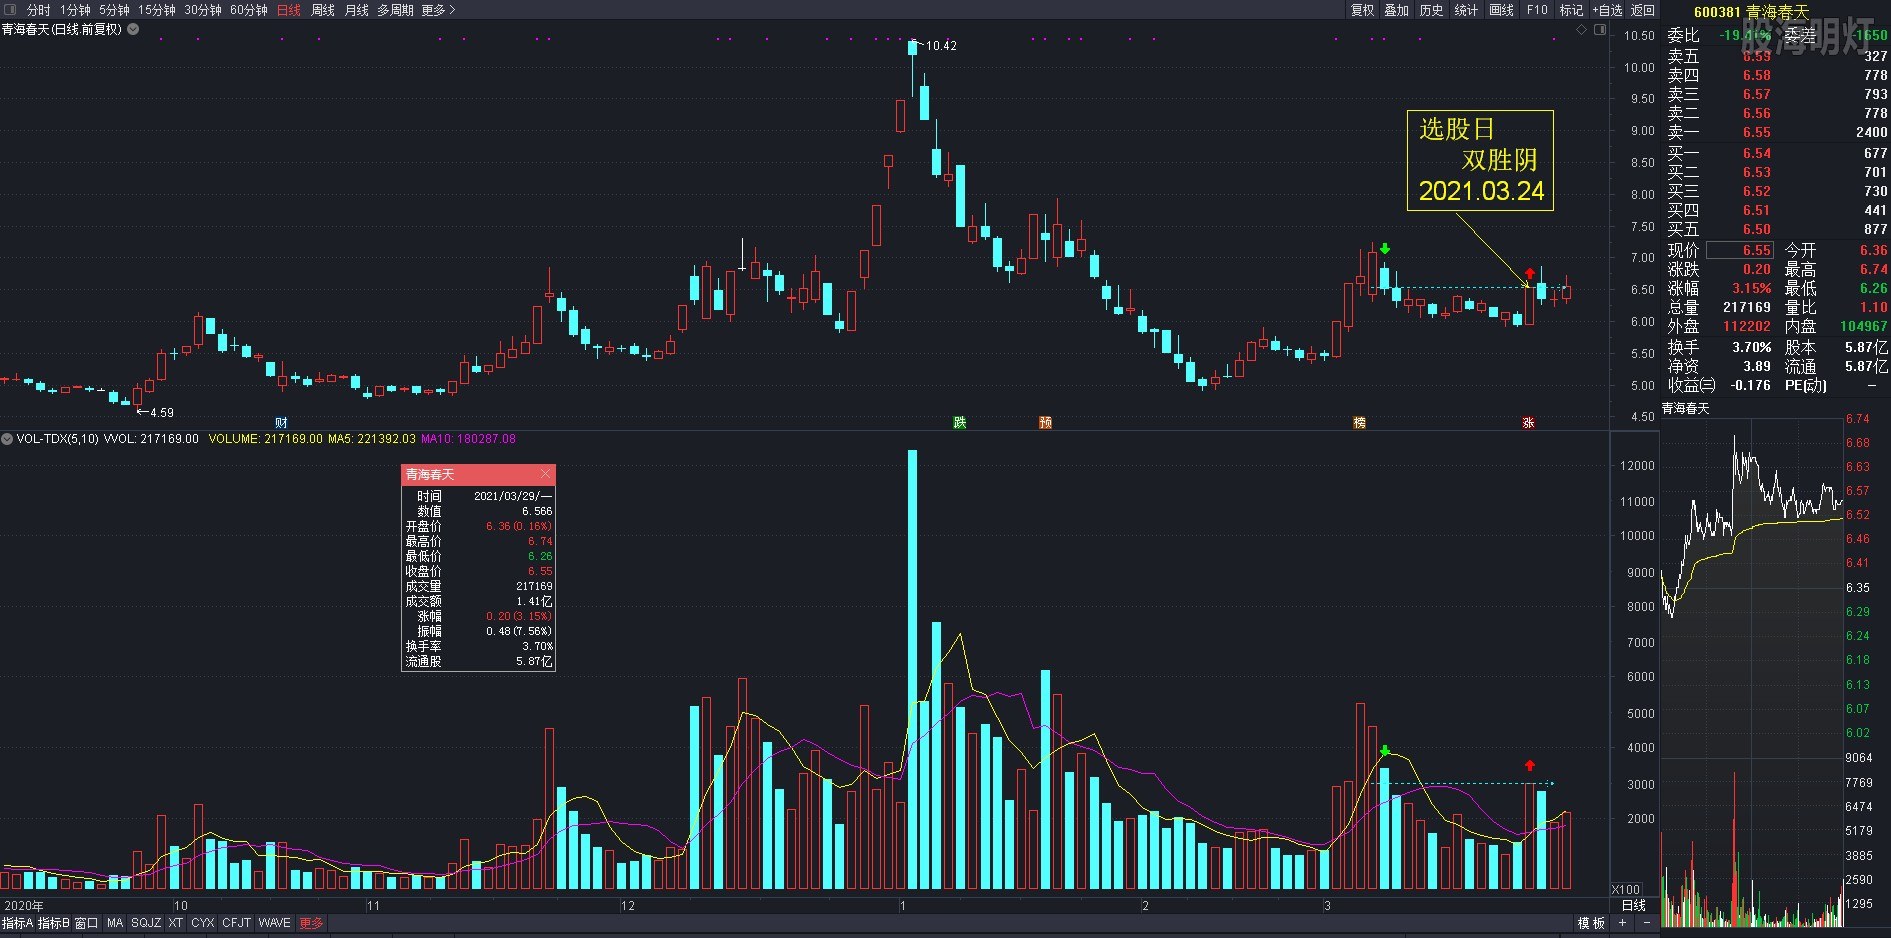Click green down arrow signal on candlestick
This screenshot has width=1891, height=938.
coord(1384,249)
